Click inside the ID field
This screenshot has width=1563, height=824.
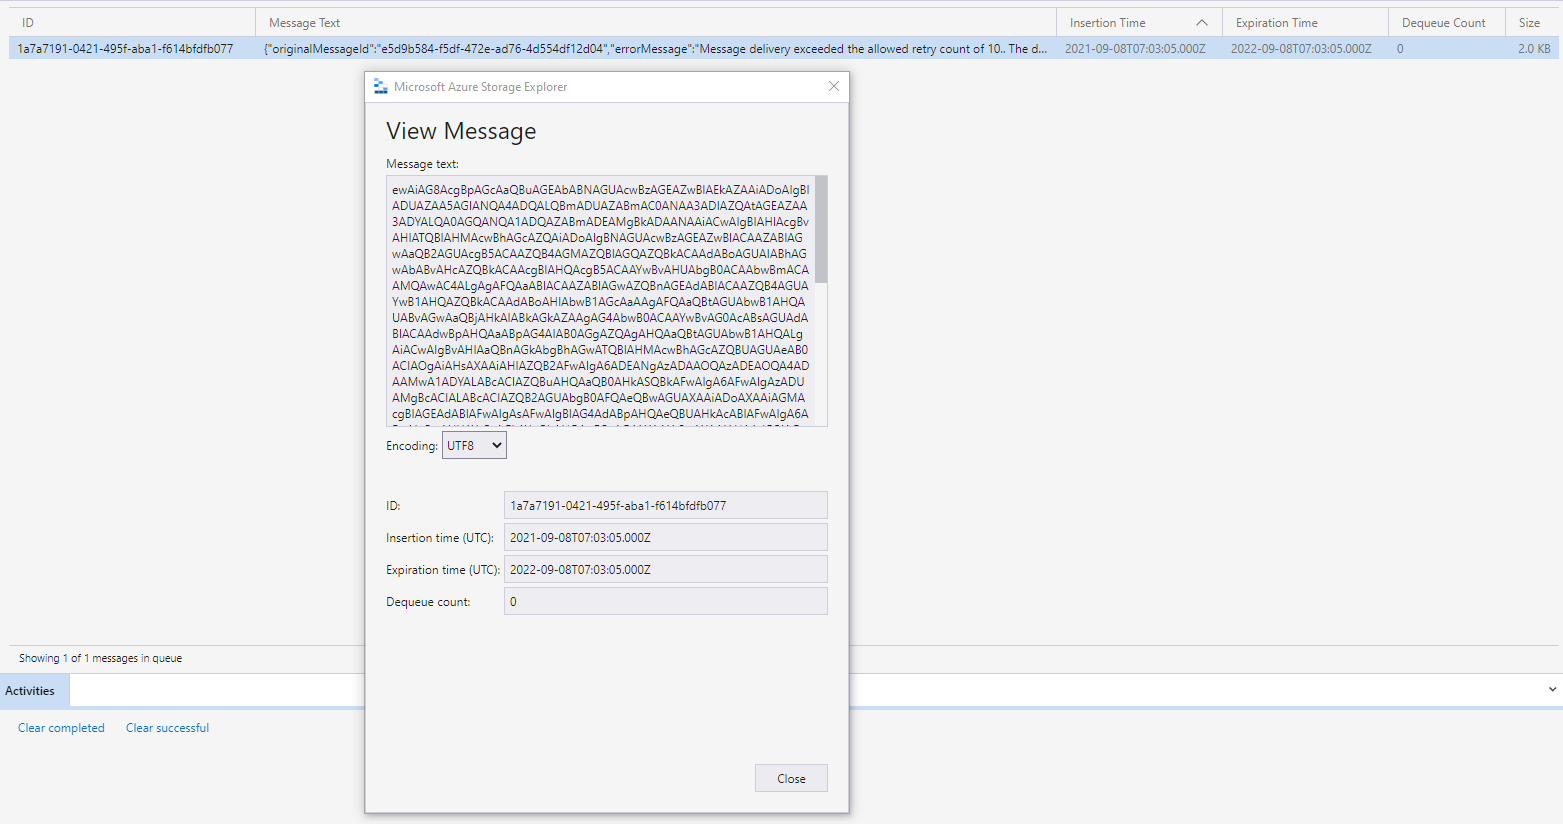tap(665, 505)
